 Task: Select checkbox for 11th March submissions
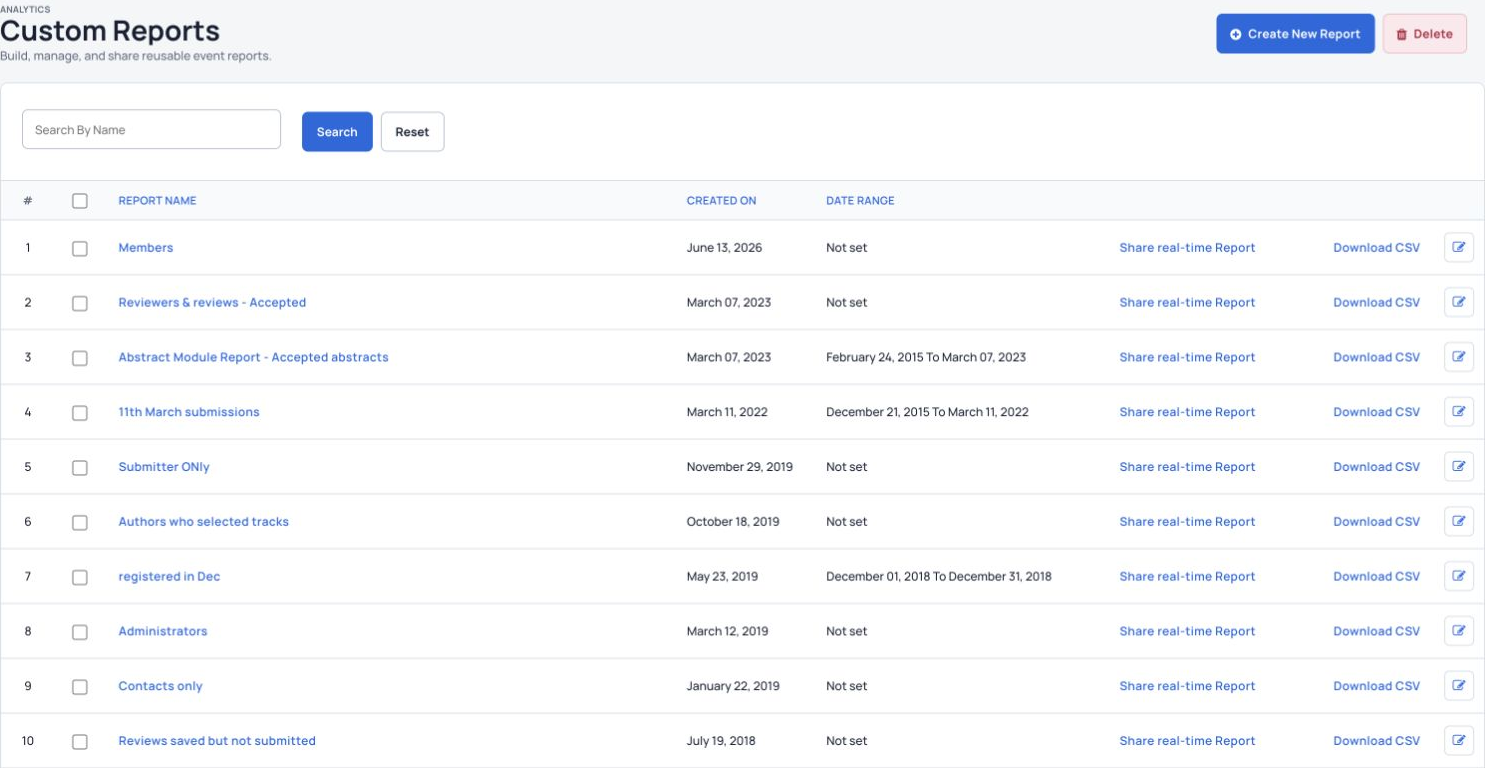click(80, 413)
